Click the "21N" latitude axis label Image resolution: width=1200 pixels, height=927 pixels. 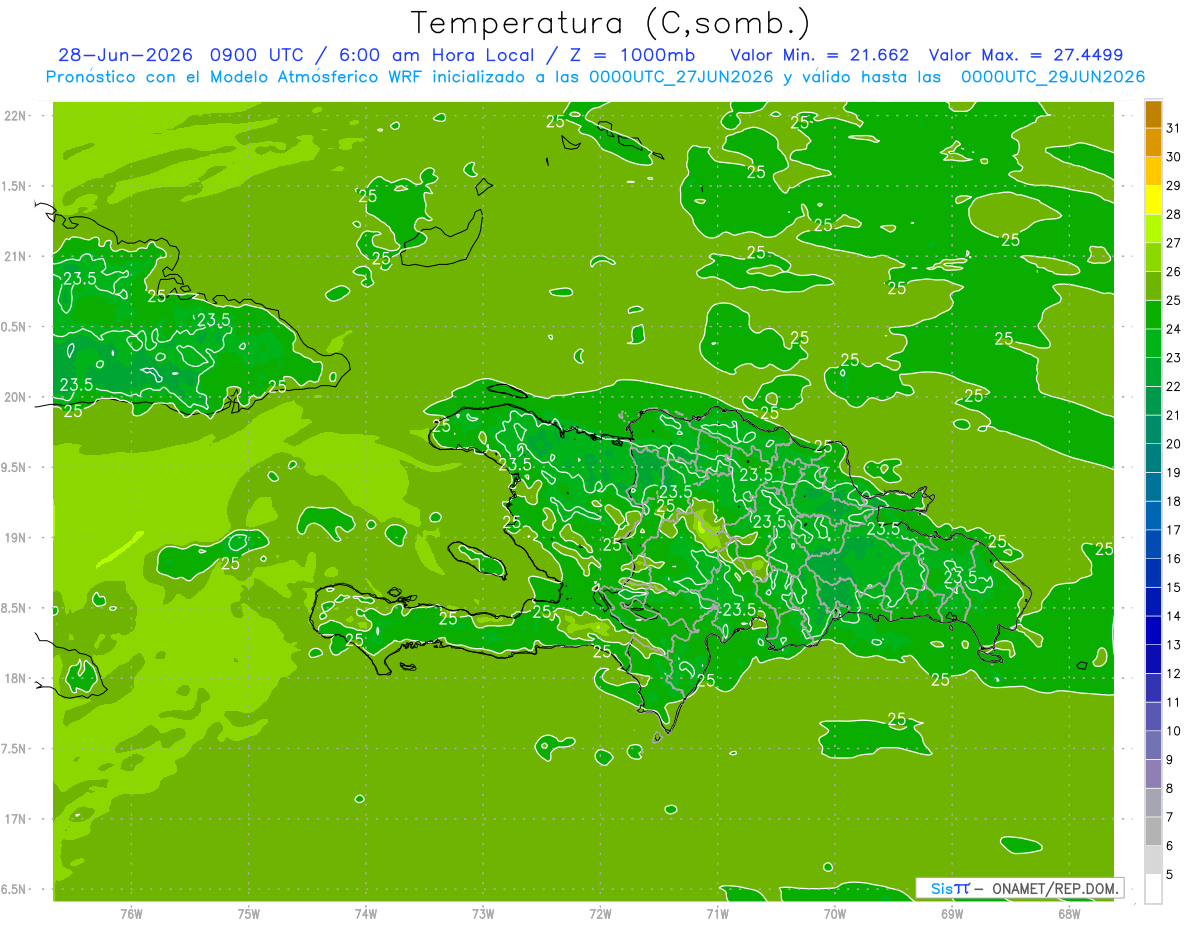coord(16,256)
